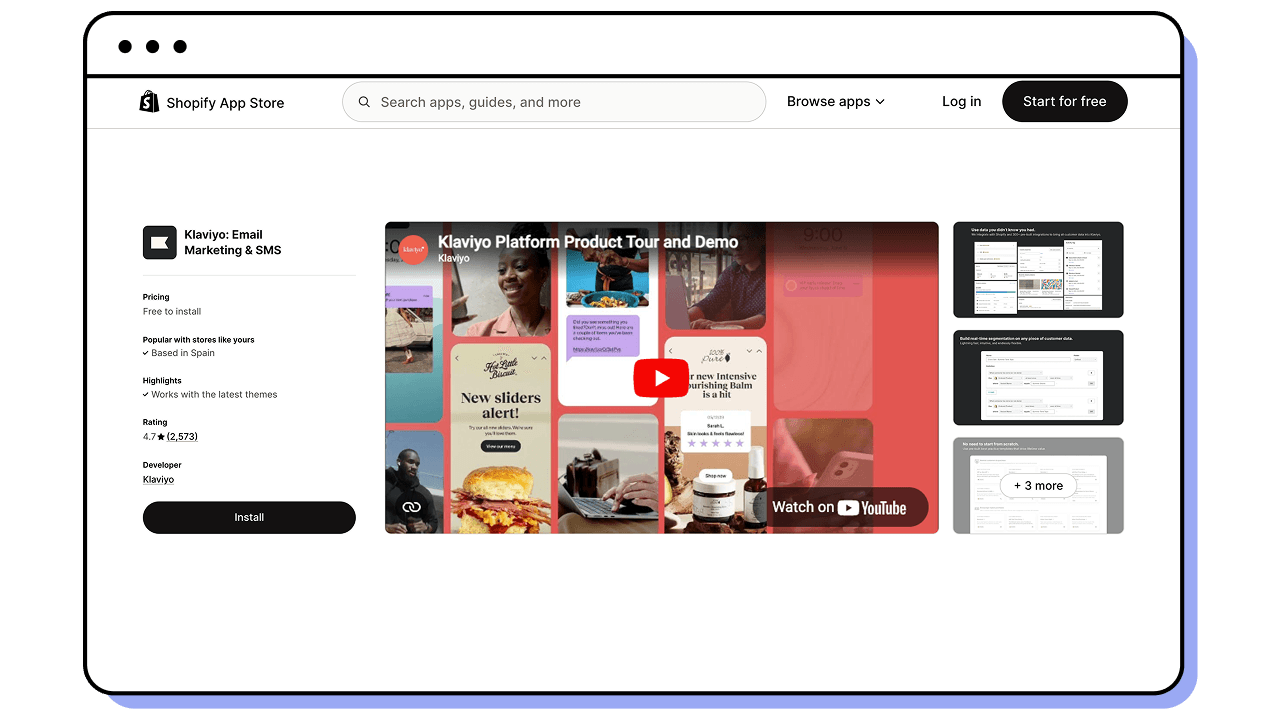Screen dimensions: 1280x720
Task: Open the 2,573 reviews link
Action: 181,436
